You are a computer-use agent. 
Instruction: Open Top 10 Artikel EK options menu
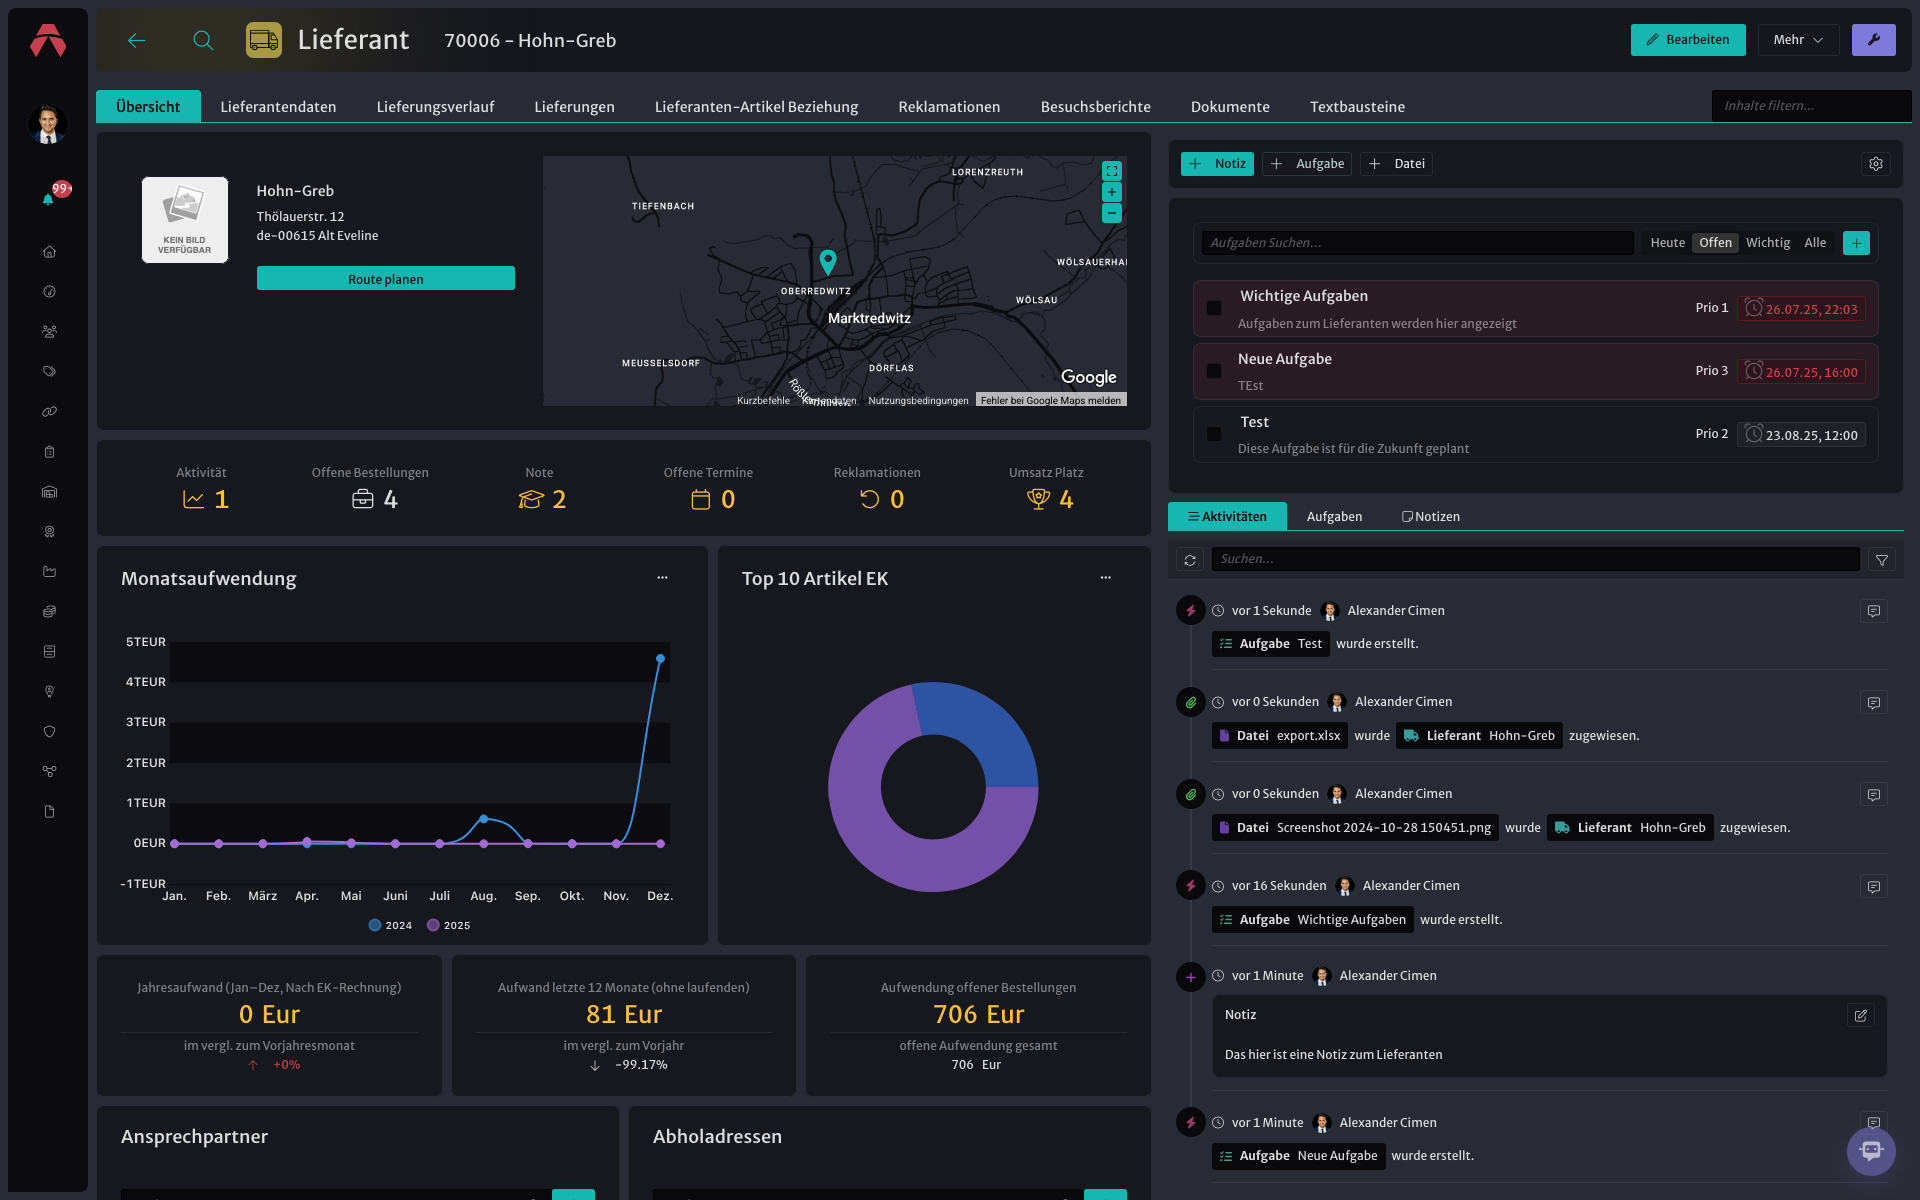1105,578
